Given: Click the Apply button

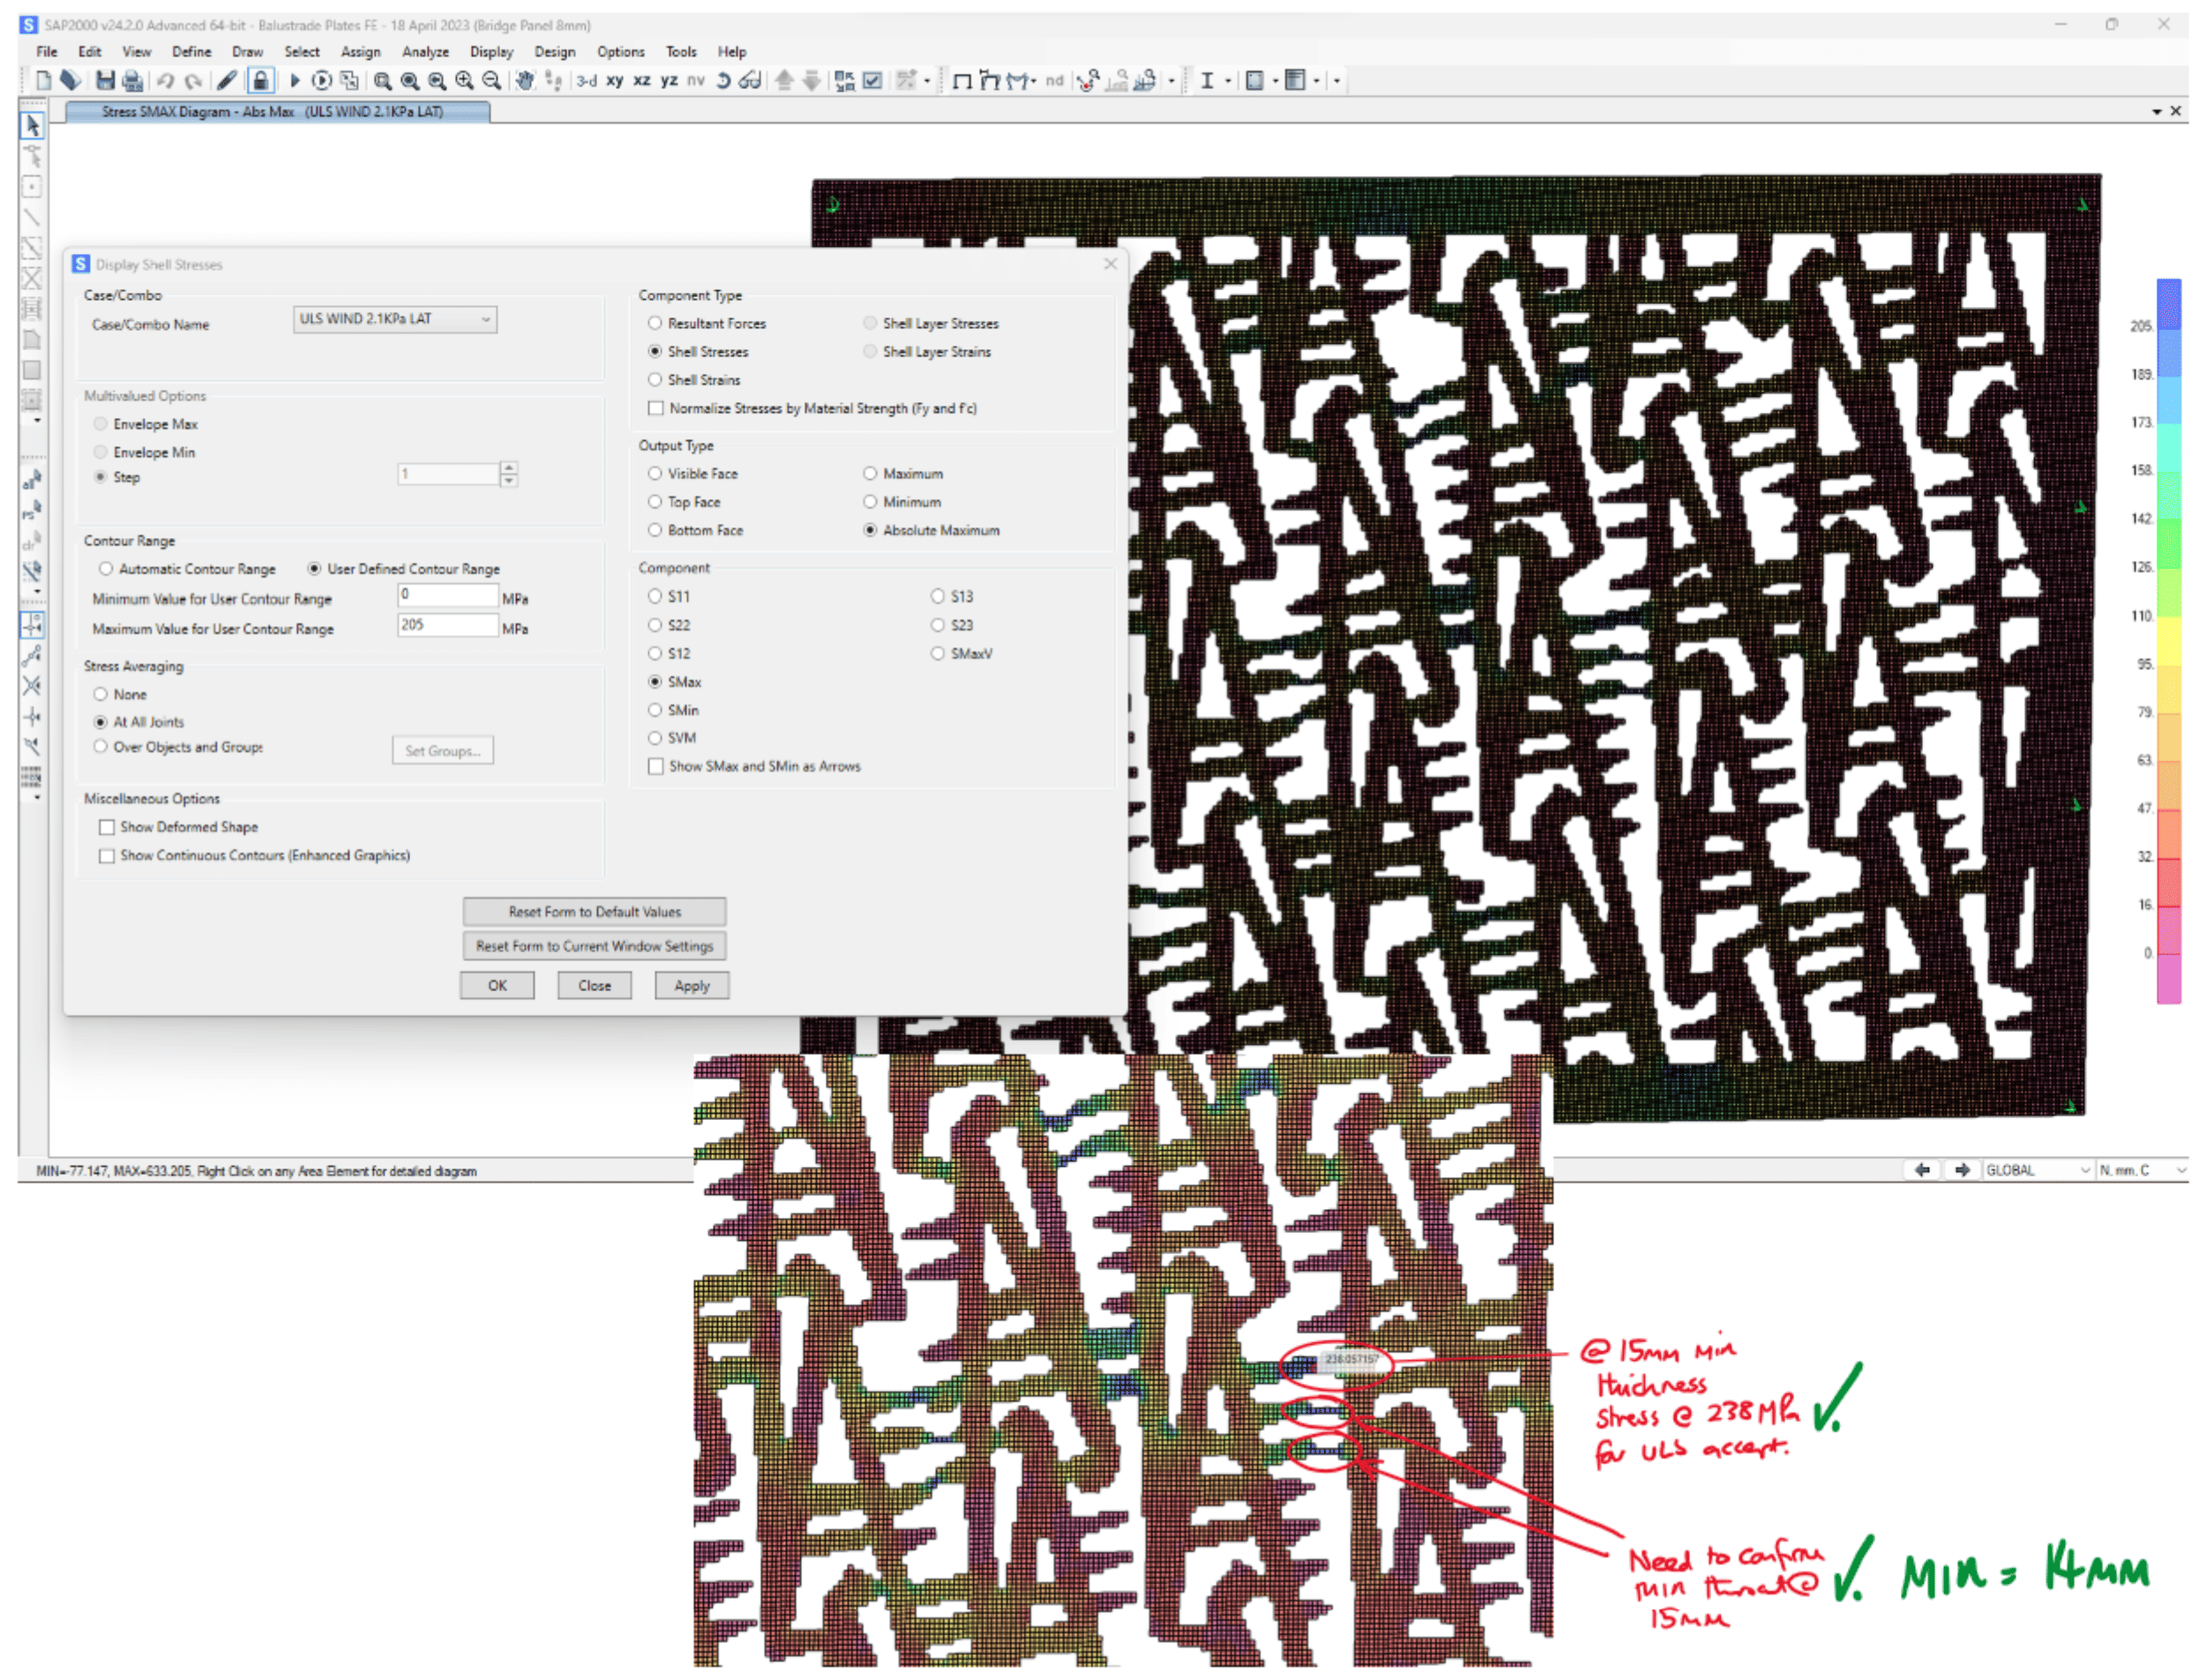Looking at the screenshot, I should (691, 987).
